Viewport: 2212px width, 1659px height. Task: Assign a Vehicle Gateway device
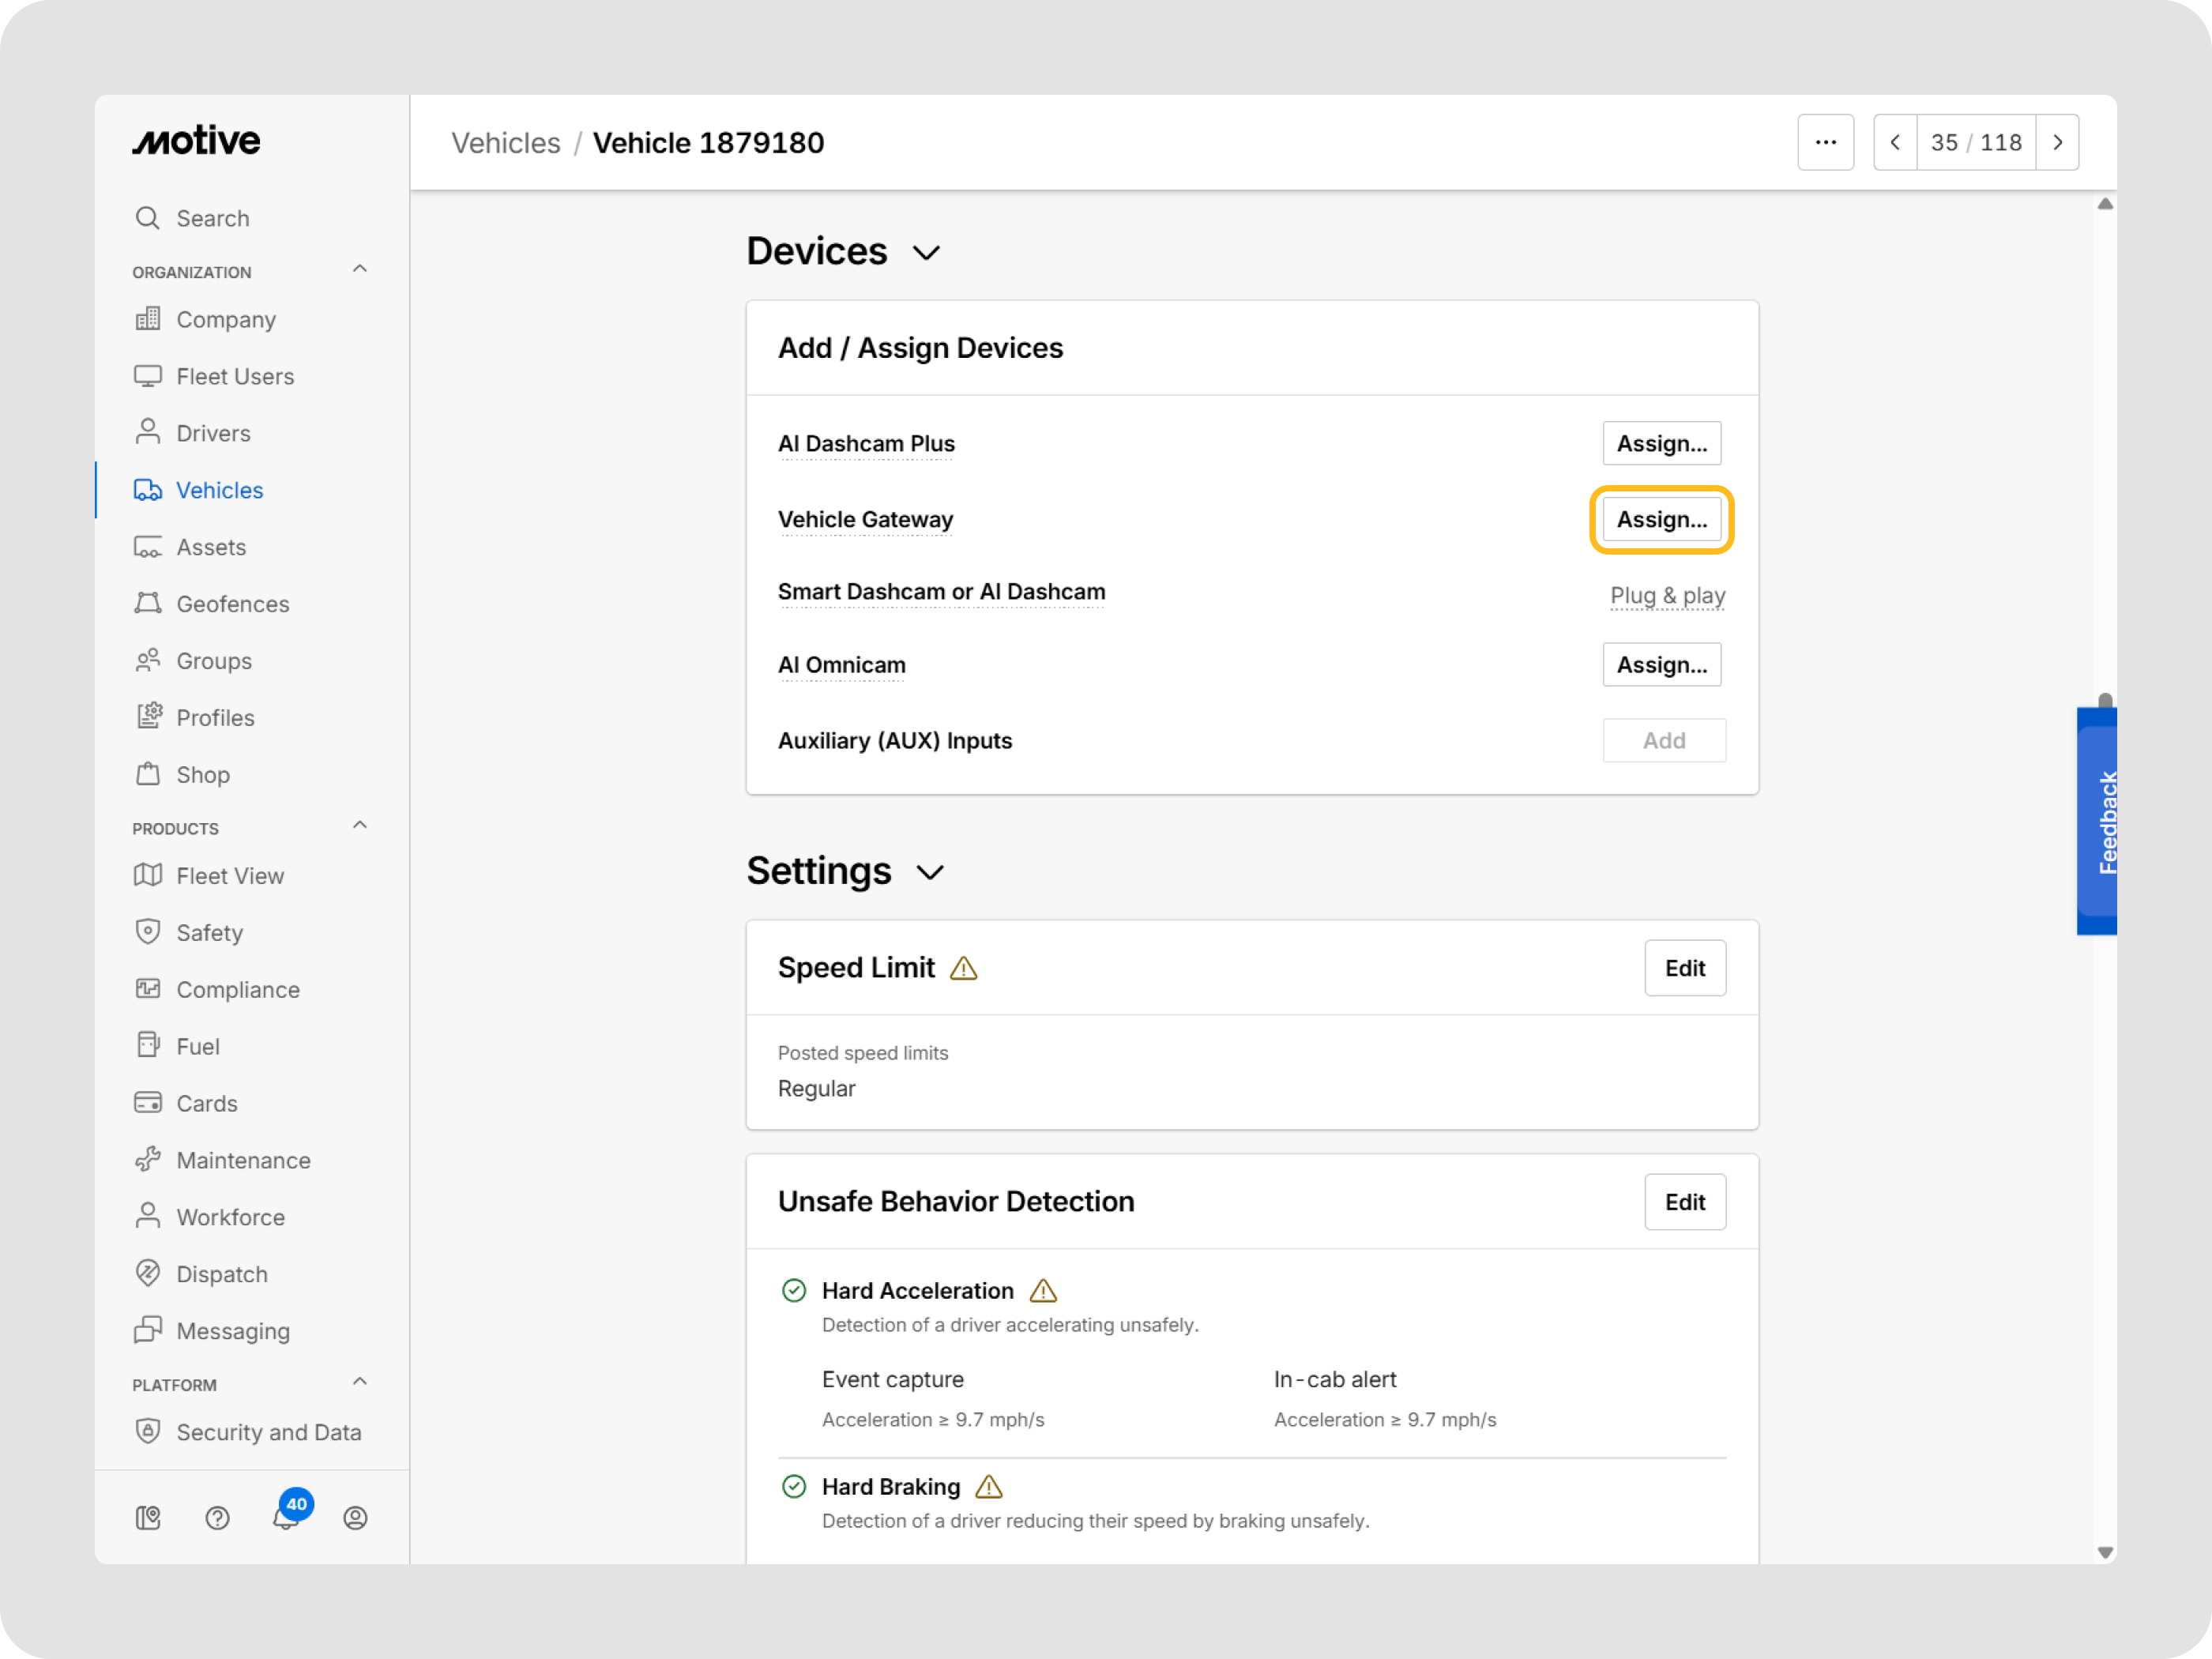click(x=1661, y=520)
